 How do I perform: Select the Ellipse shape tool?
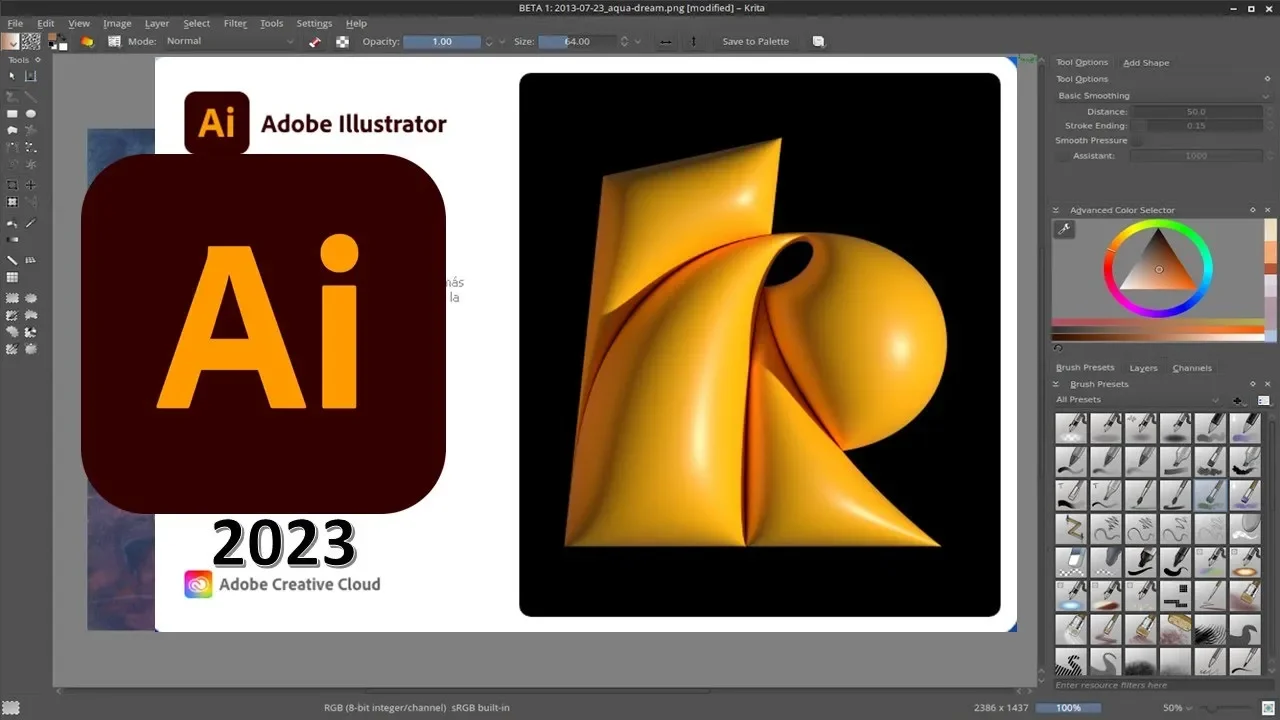point(31,114)
